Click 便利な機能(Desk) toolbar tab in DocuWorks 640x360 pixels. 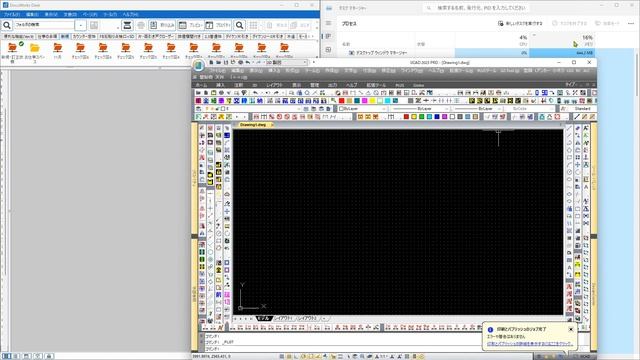(19, 36)
